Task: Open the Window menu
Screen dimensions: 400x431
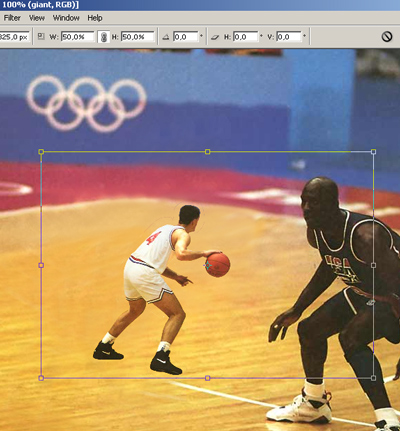Action: click(x=66, y=18)
